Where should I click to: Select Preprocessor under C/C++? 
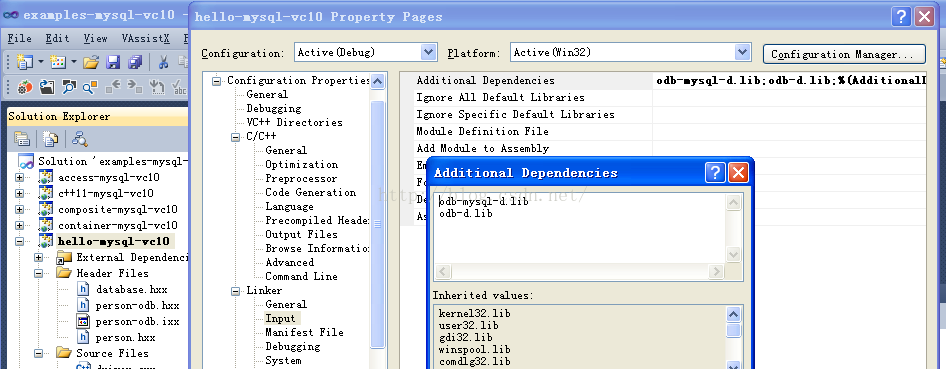tap(301, 178)
